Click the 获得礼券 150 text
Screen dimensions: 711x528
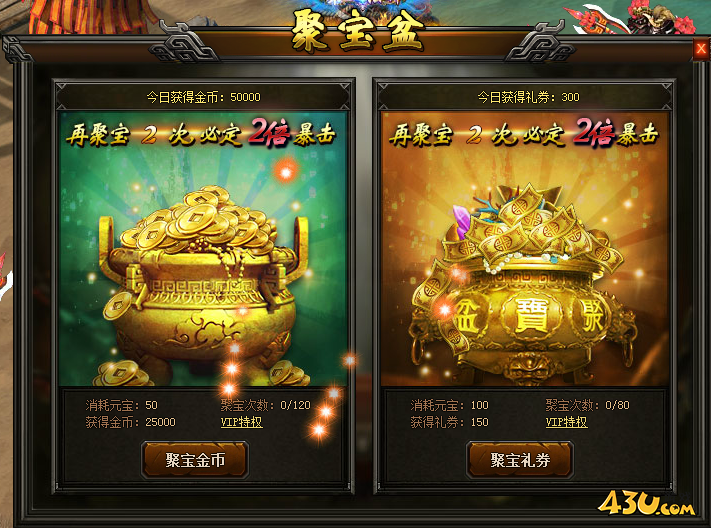click(x=449, y=422)
